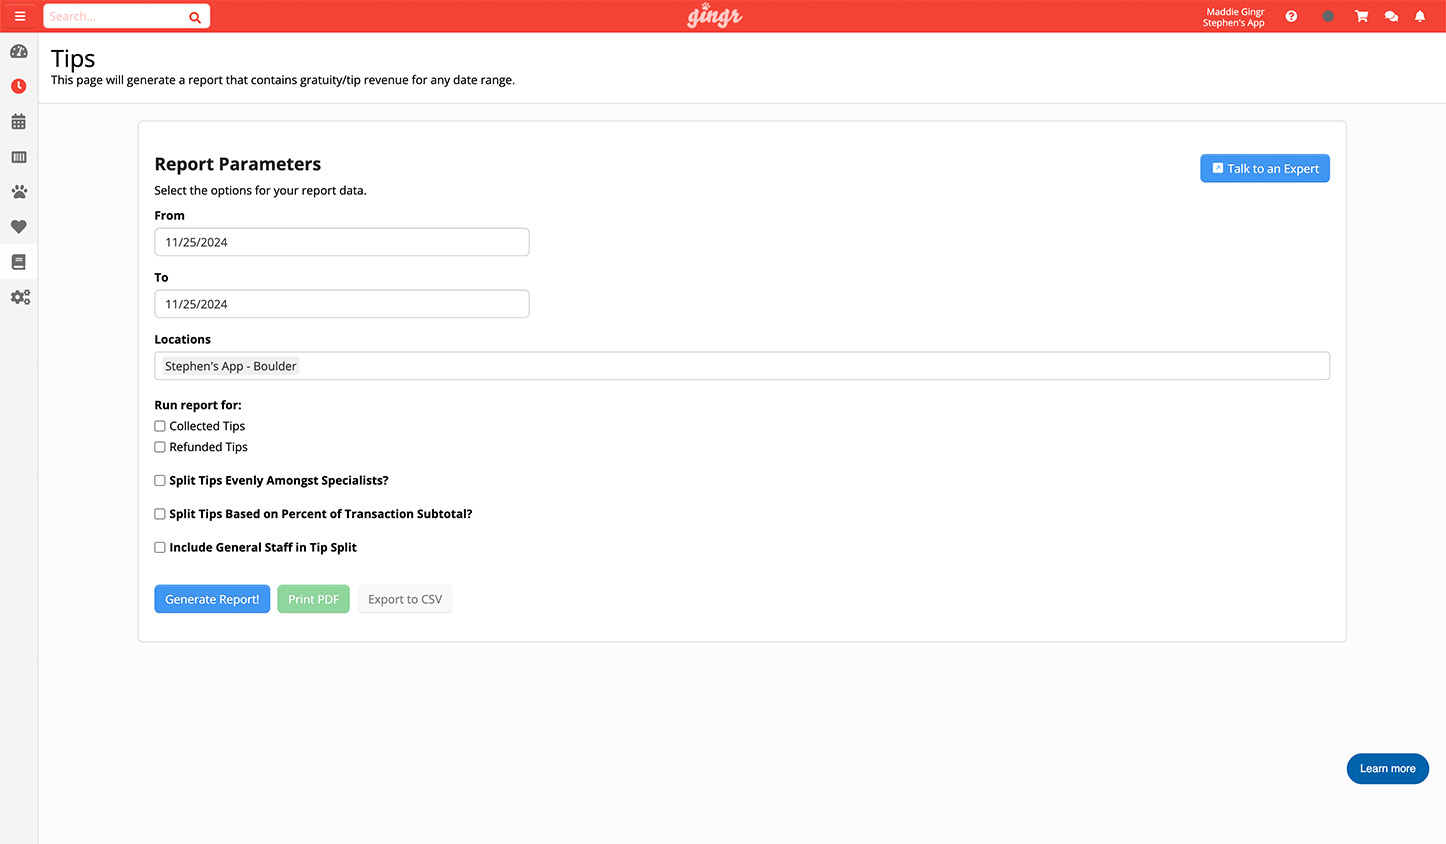Click the help question mark icon
The height and width of the screenshot is (844, 1446).
pyautogui.click(x=1291, y=16)
